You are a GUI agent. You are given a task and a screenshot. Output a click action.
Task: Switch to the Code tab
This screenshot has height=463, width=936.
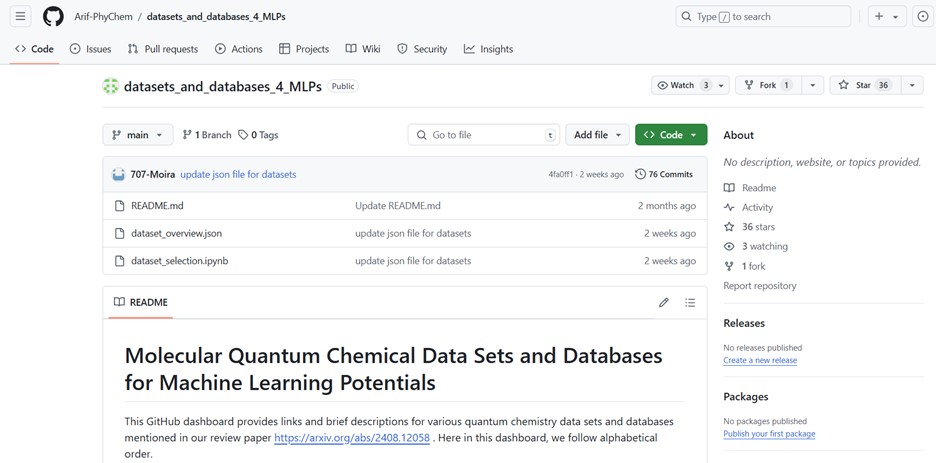(35, 49)
